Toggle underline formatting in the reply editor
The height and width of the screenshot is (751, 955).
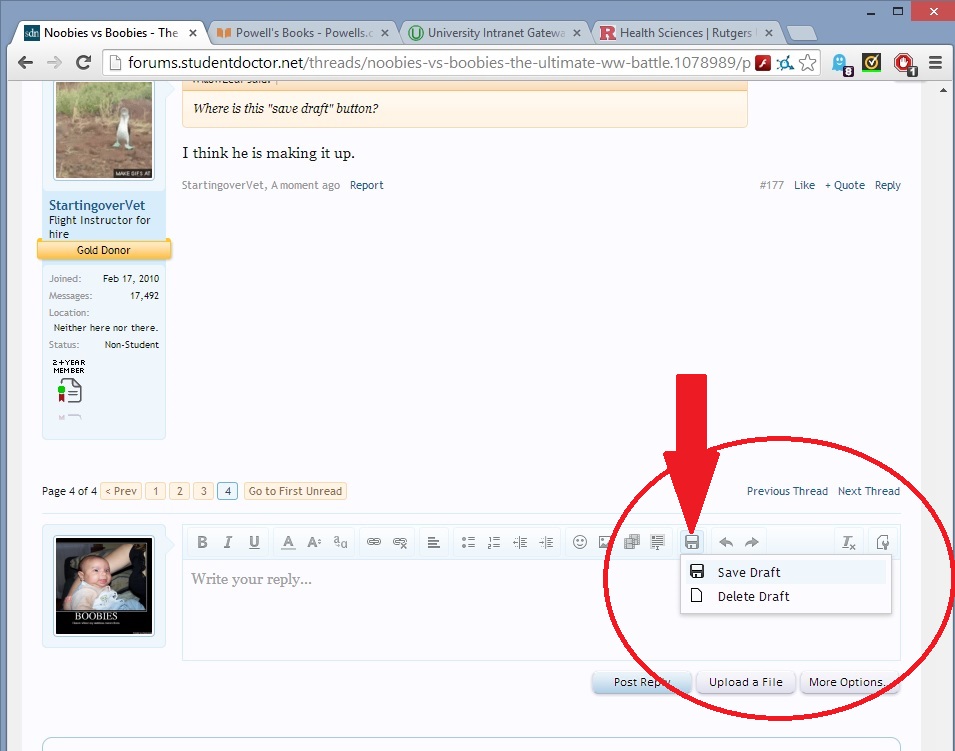tap(255, 542)
